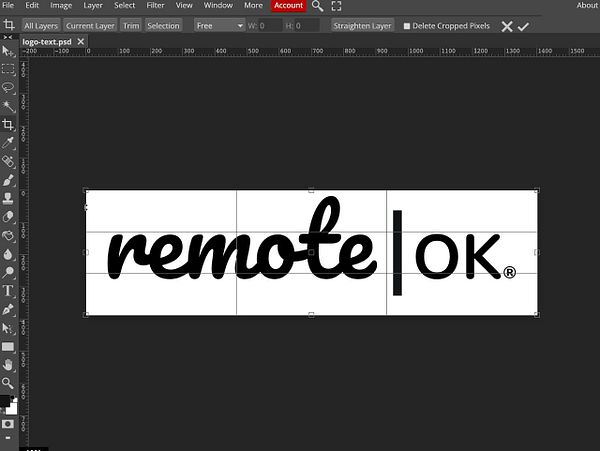Viewport: 600px width, 451px height.
Task: Open the More menu
Action: point(253,5)
